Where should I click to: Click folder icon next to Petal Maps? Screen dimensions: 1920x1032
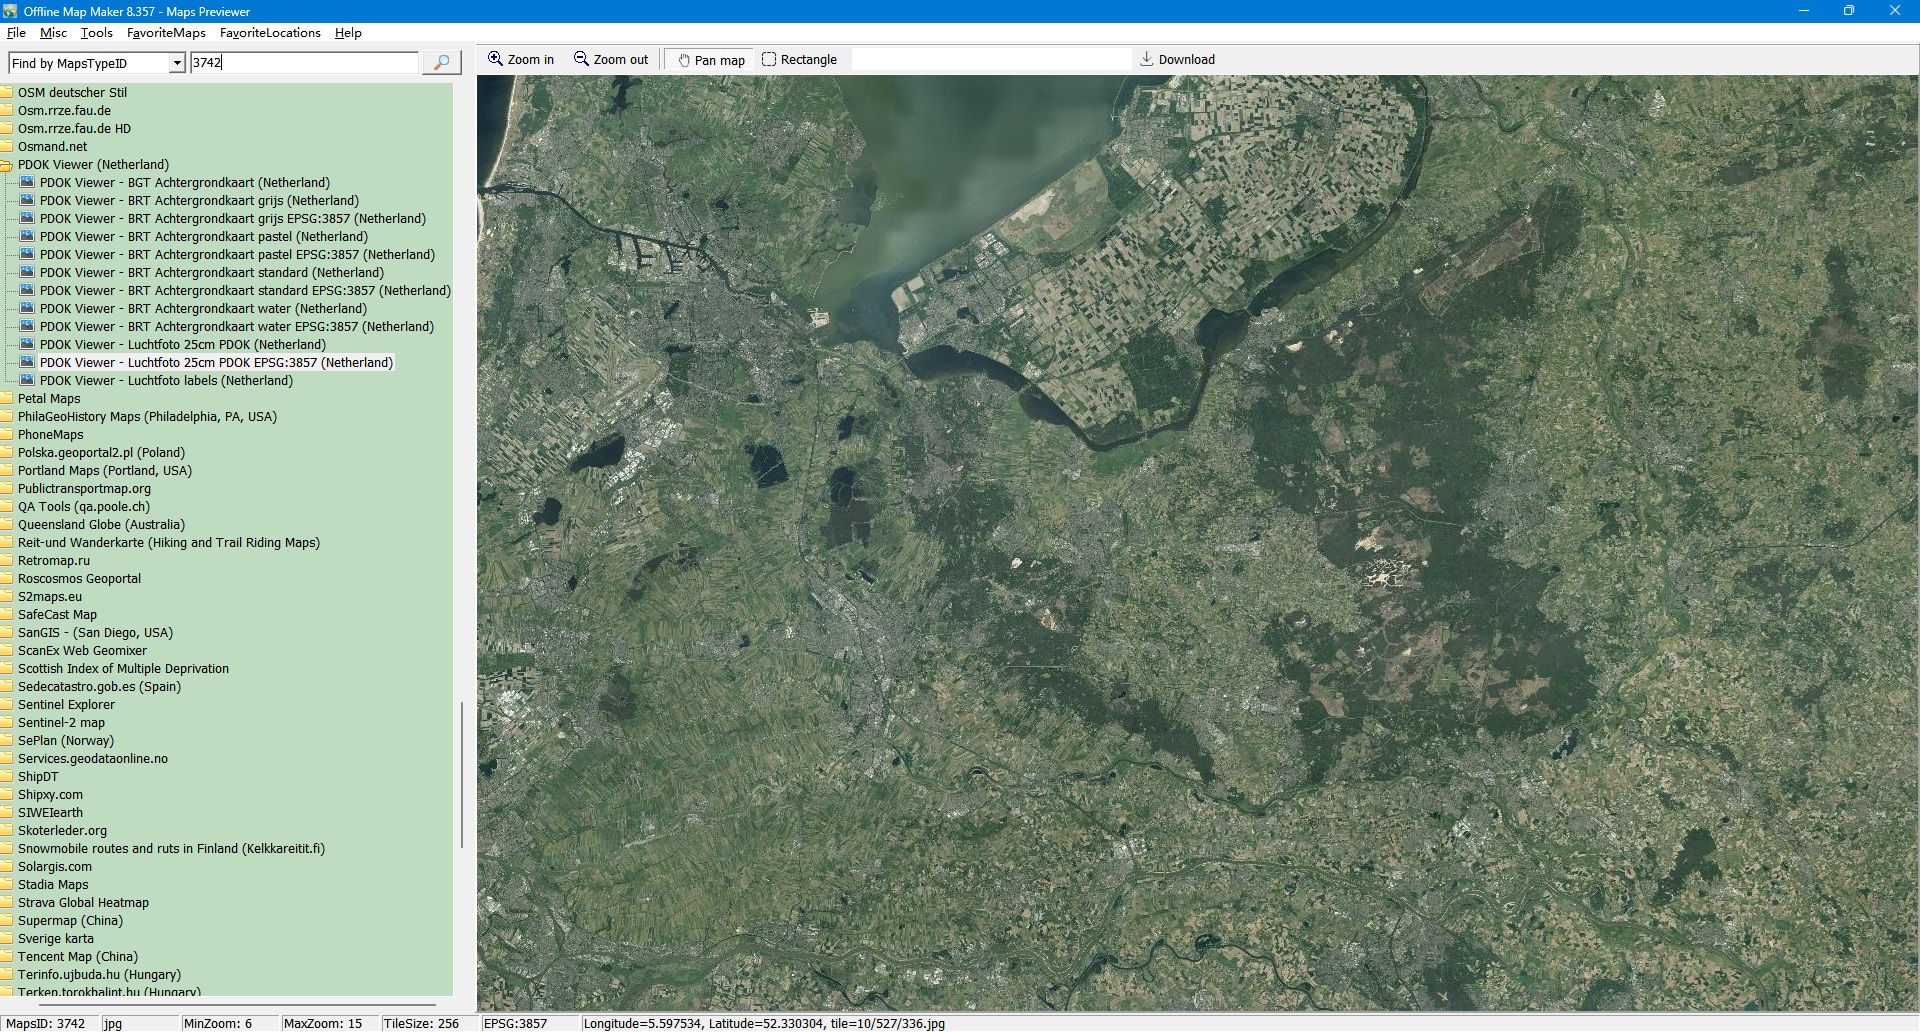click(x=7, y=399)
